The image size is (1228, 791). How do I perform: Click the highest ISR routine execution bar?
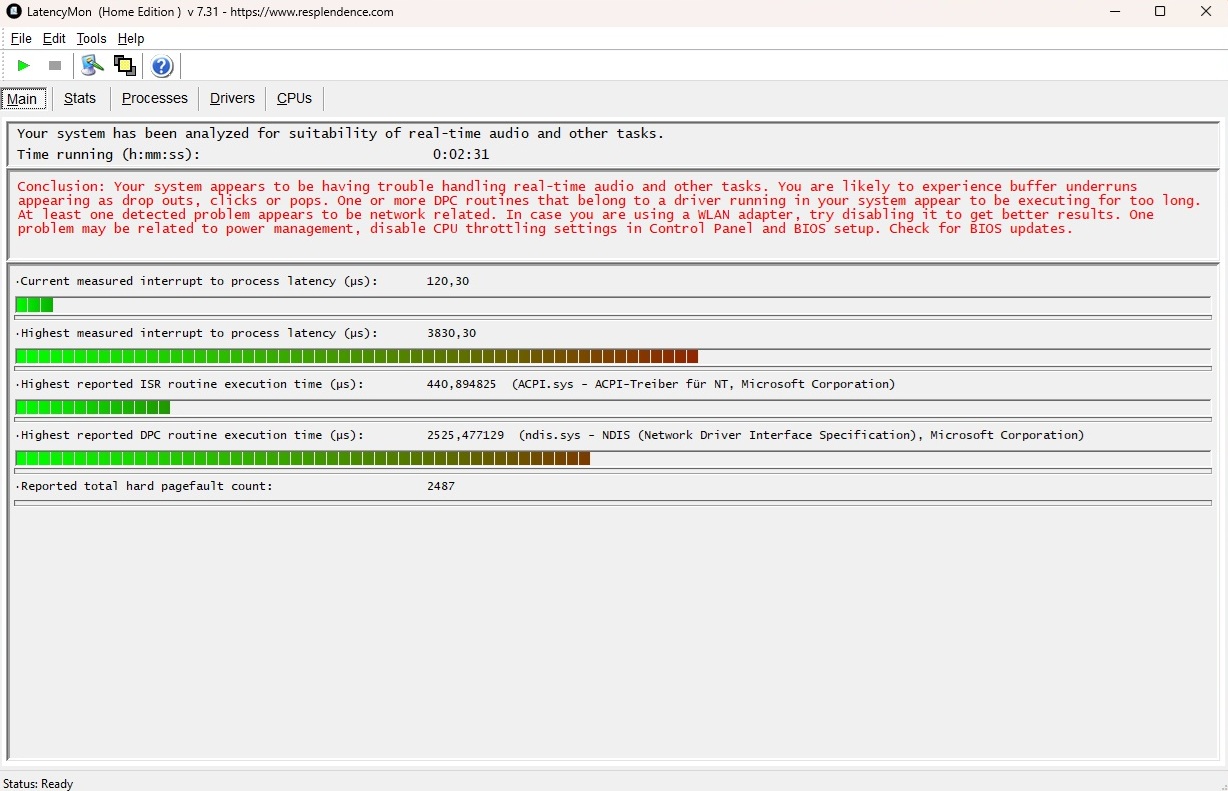click(92, 407)
